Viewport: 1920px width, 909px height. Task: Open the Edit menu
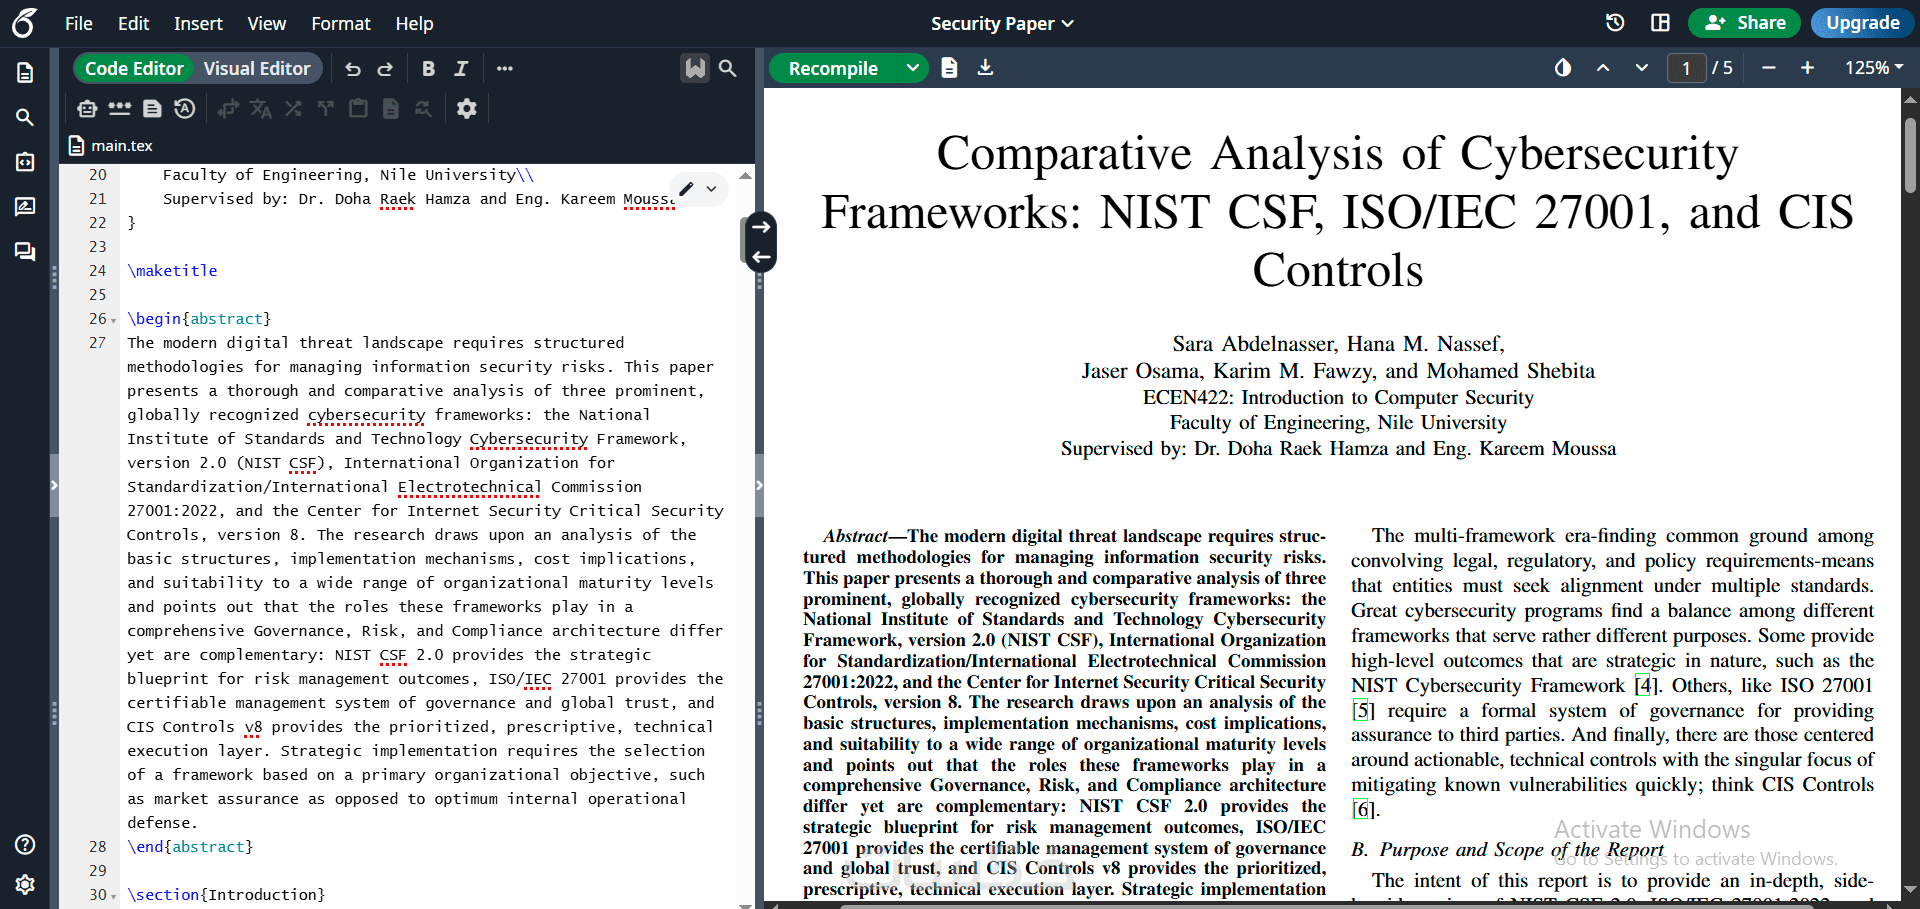[x=133, y=23]
